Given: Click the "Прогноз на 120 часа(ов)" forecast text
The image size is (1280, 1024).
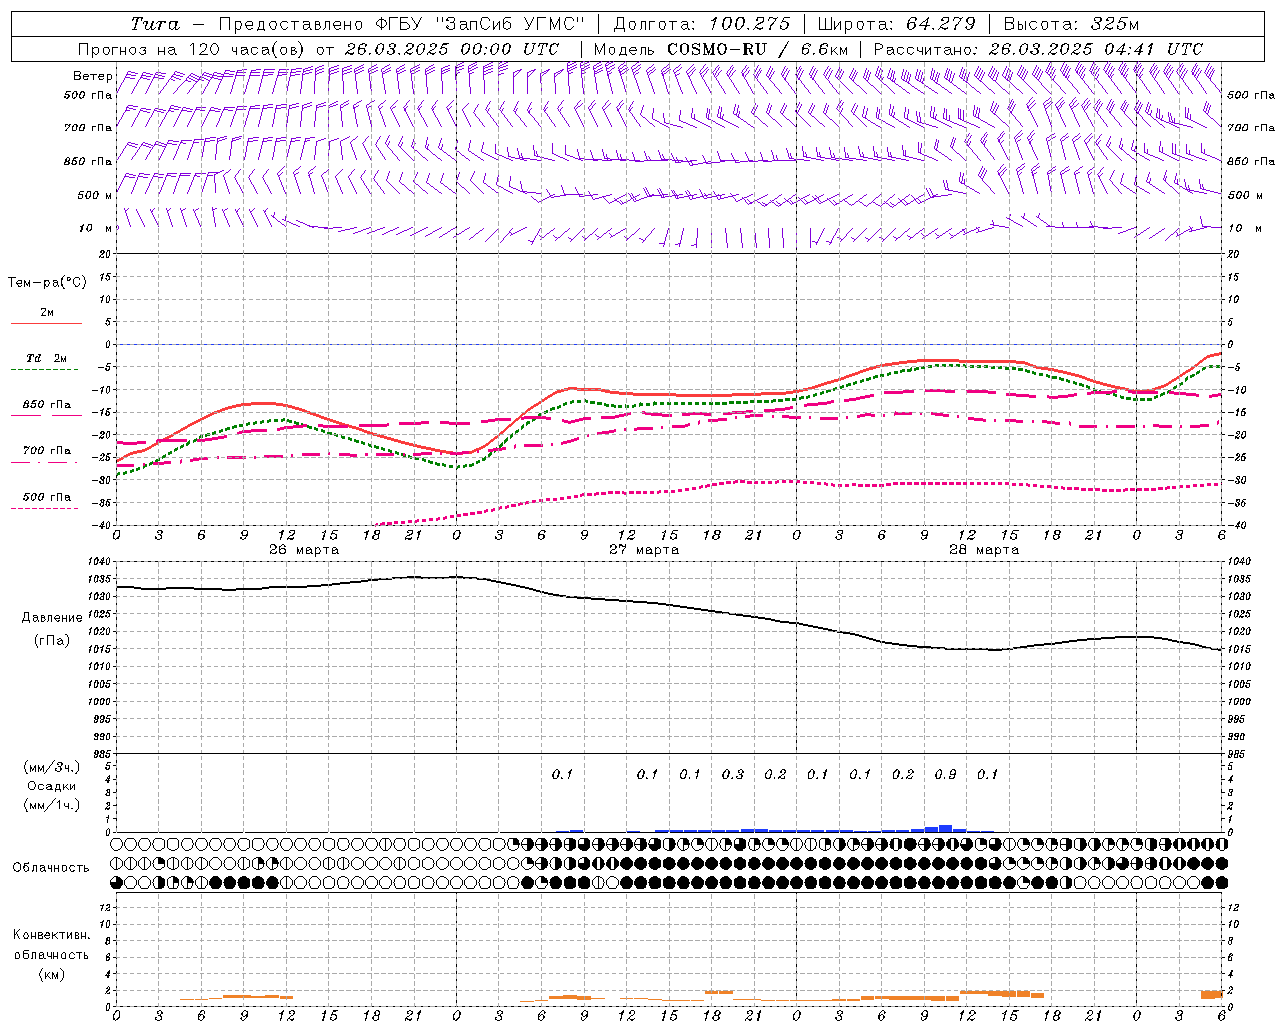Looking at the screenshot, I should [192, 49].
